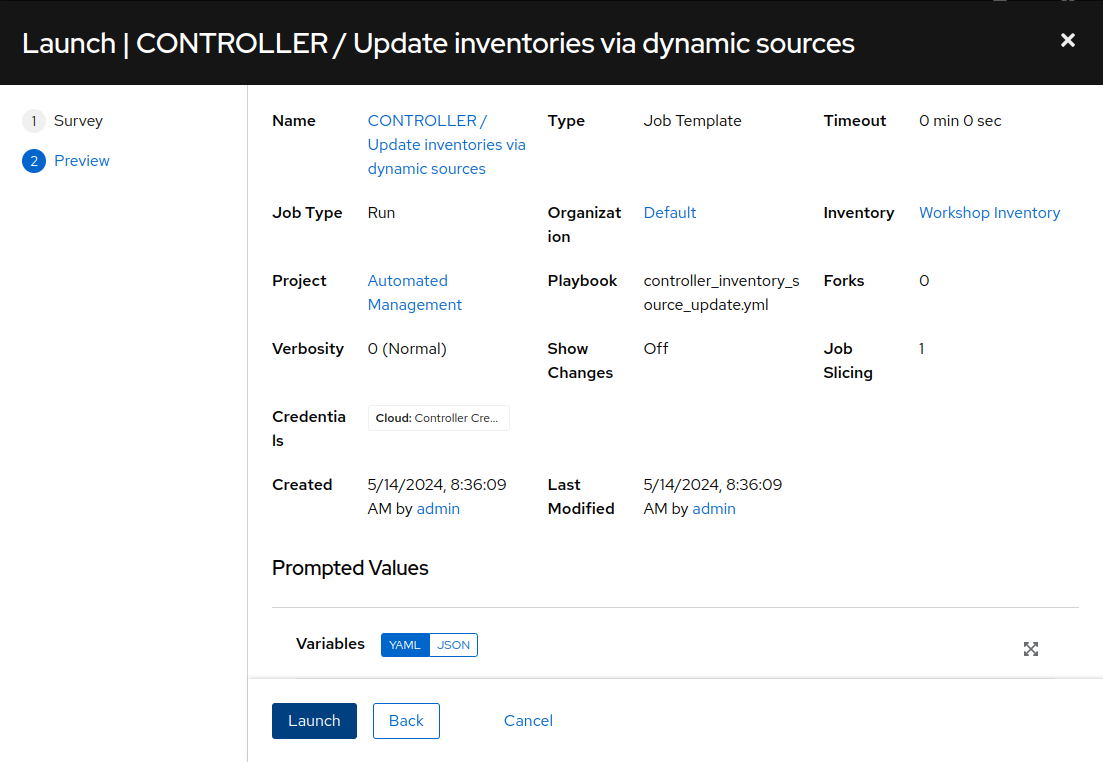The width and height of the screenshot is (1103, 762).
Task: Open the Default organization link
Action: coord(670,212)
